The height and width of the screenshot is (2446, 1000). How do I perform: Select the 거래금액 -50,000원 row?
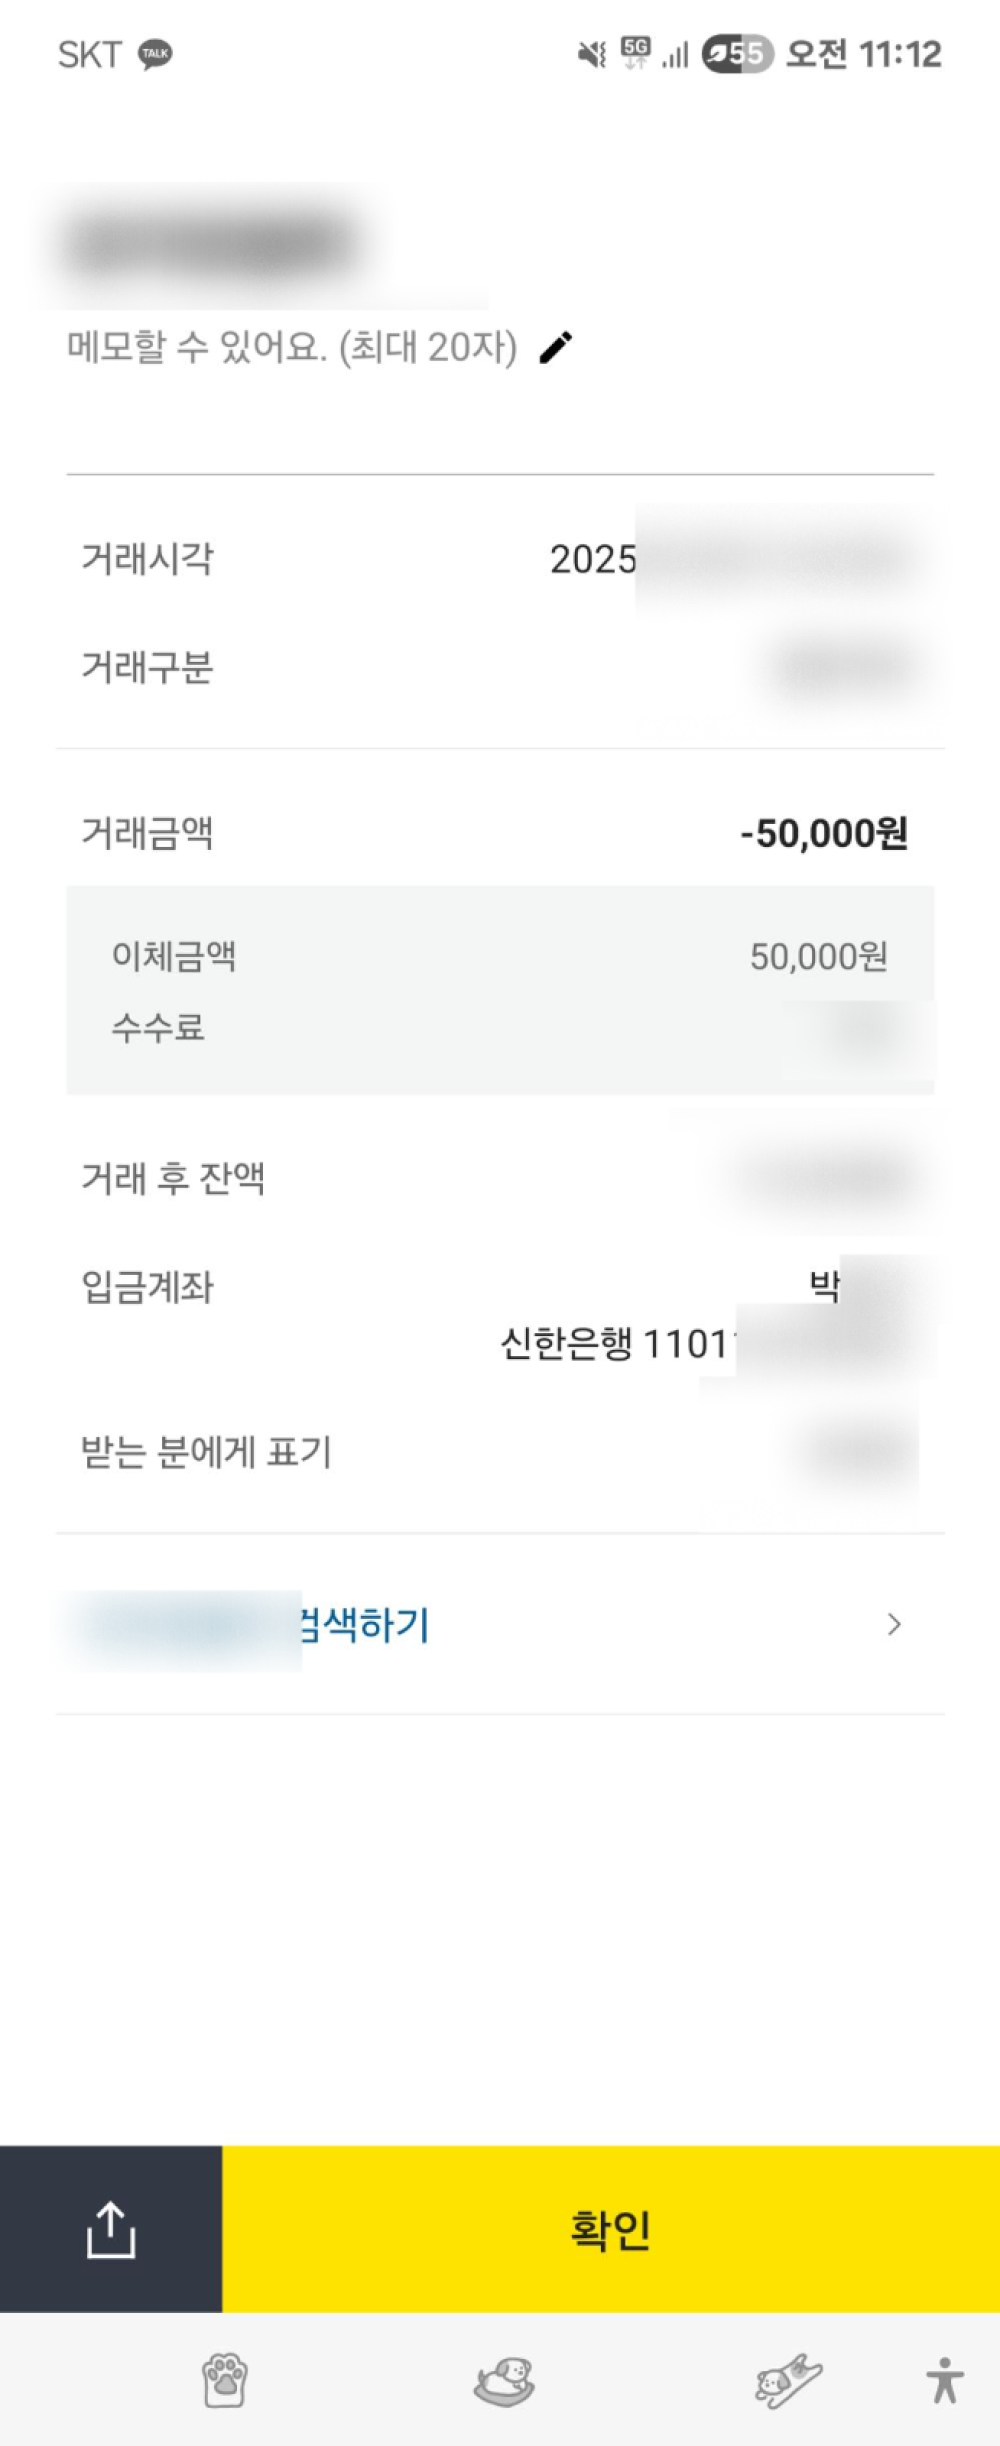pyautogui.click(x=500, y=833)
